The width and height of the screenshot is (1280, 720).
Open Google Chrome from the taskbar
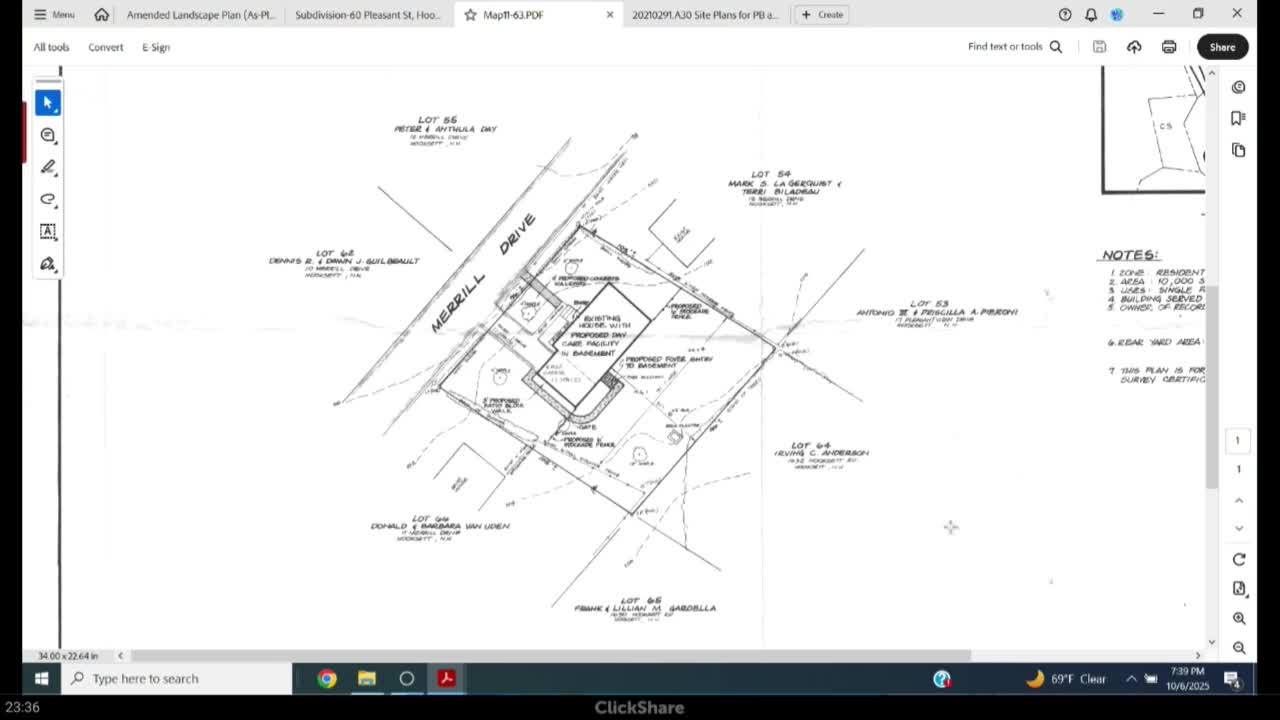pyautogui.click(x=327, y=679)
